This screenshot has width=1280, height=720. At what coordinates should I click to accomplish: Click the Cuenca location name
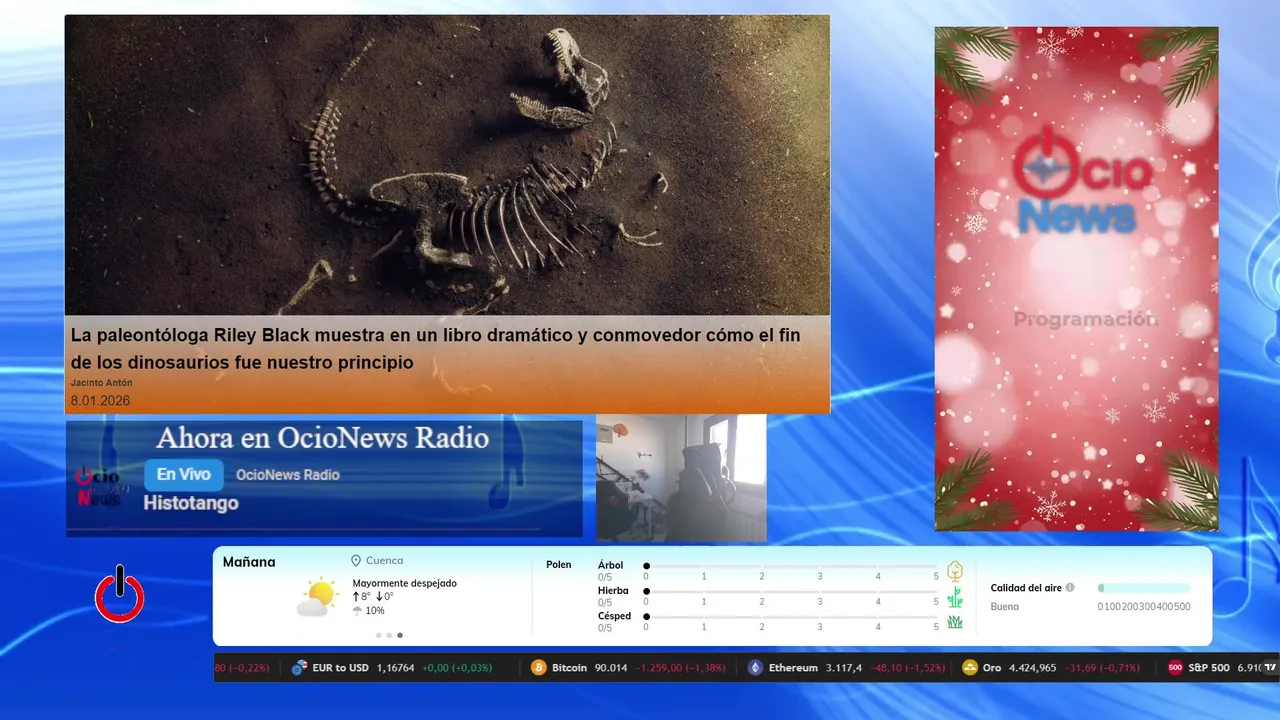point(385,561)
